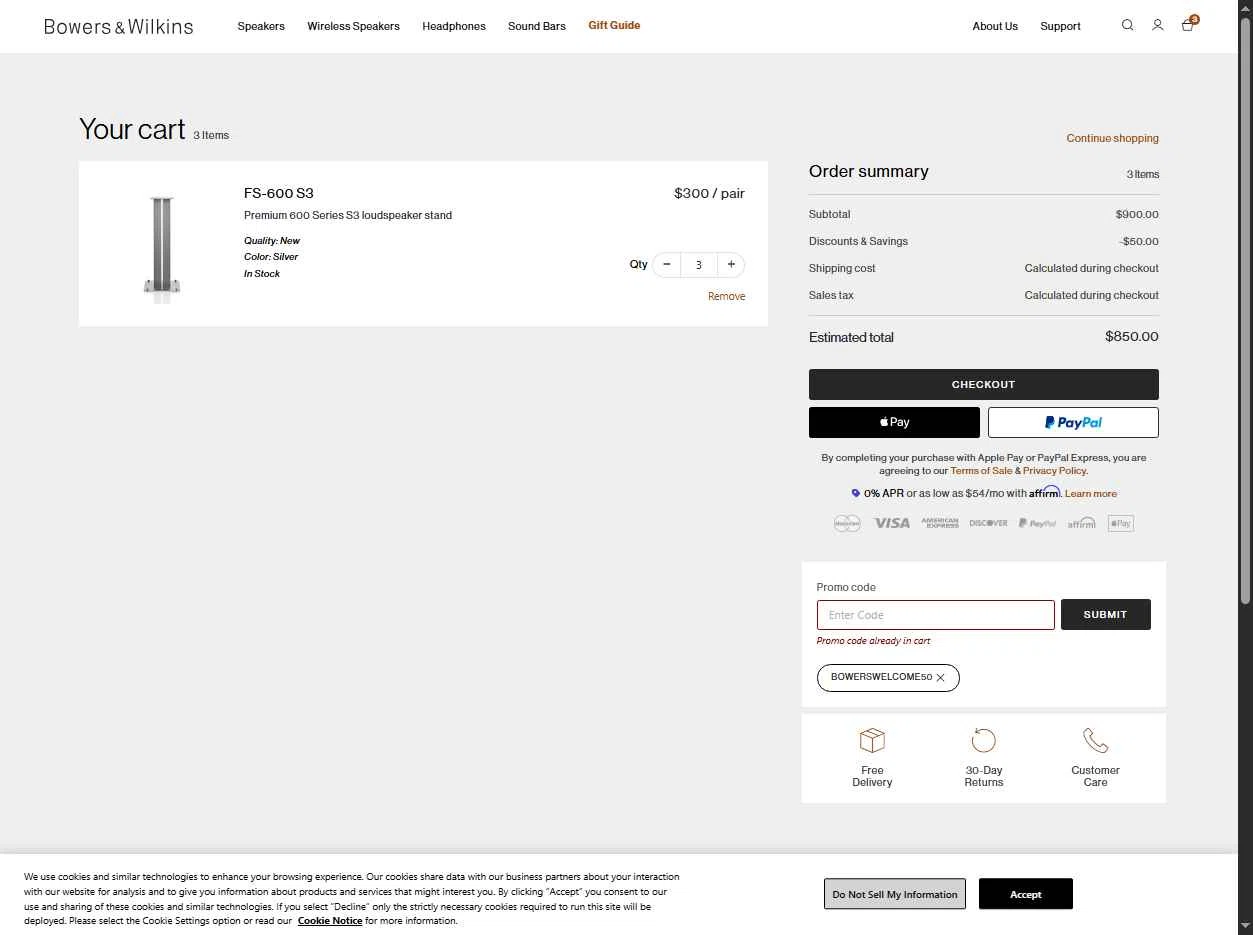Screen dimensions: 1253x935
Task: Click Continue shopping link
Action: [1112, 138]
